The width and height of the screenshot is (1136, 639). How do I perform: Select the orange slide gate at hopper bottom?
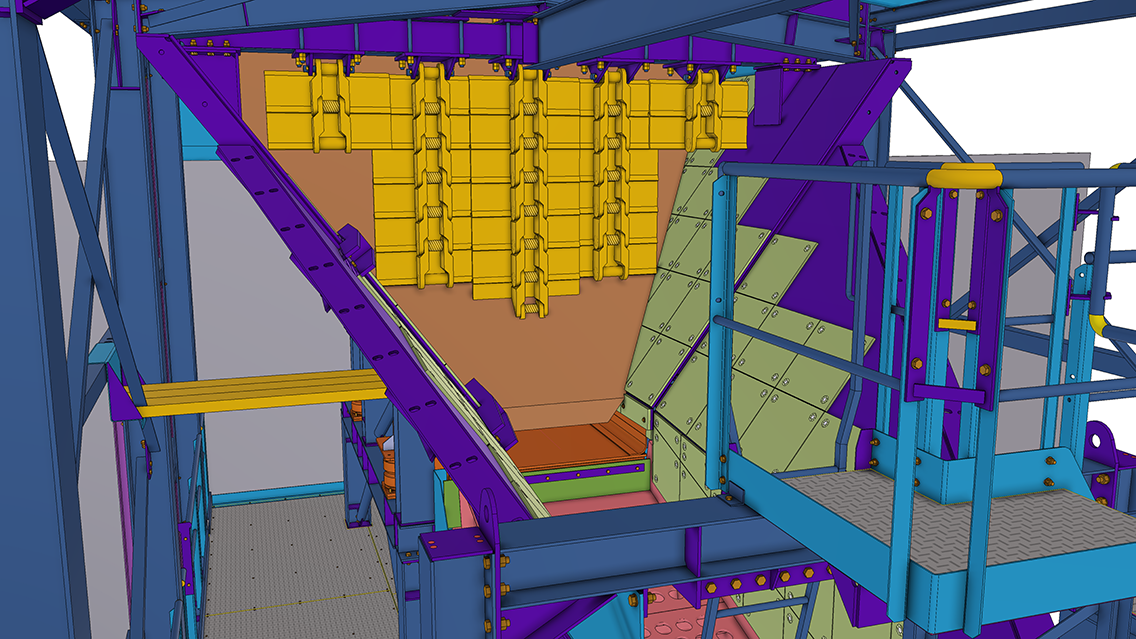(x=578, y=446)
